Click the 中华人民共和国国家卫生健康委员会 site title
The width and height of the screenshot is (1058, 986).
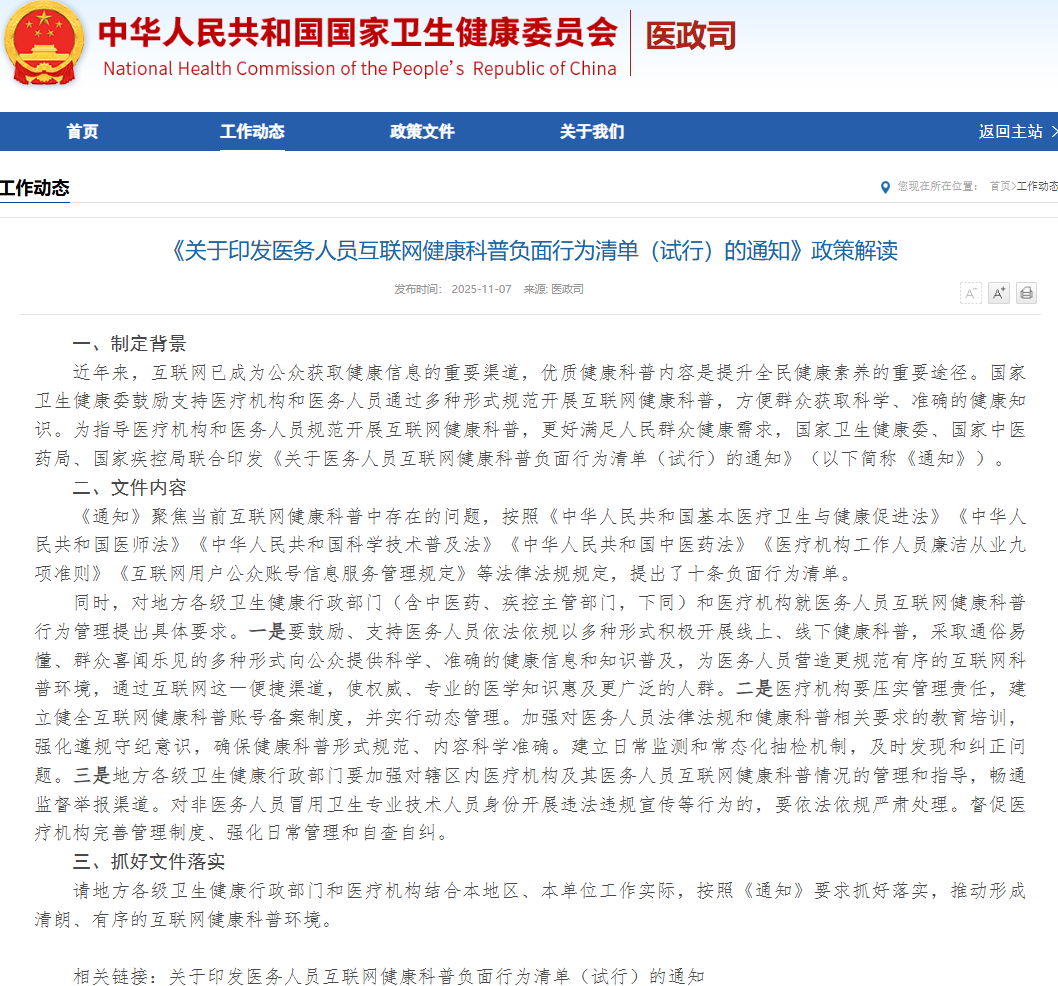[x=358, y=33]
